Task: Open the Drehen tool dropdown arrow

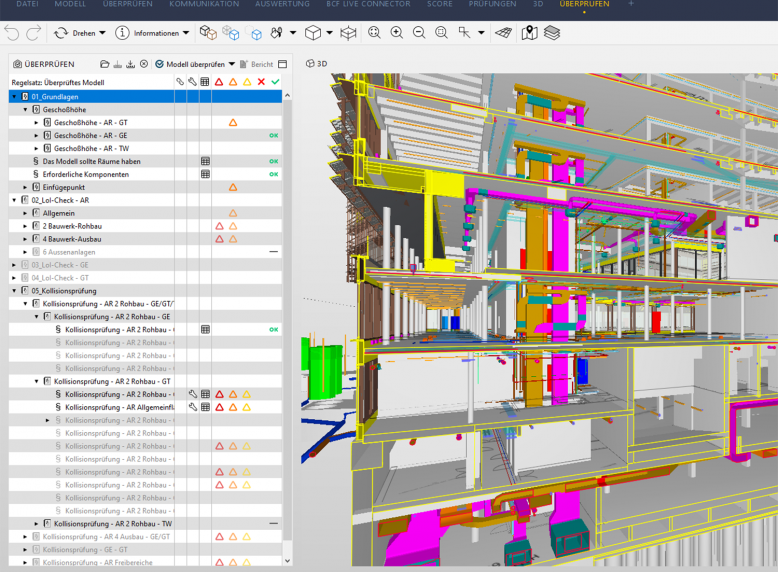Action: (102, 33)
